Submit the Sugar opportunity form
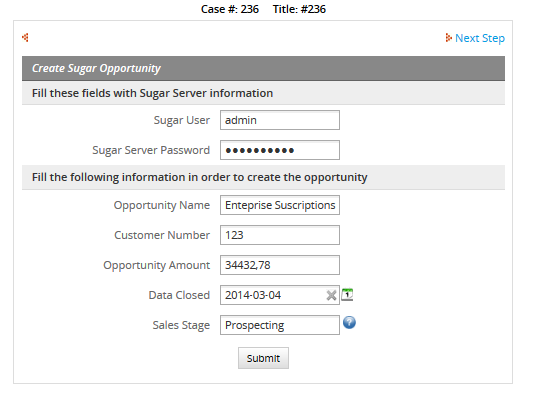This screenshot has width=540, height=398. (263, 358)
